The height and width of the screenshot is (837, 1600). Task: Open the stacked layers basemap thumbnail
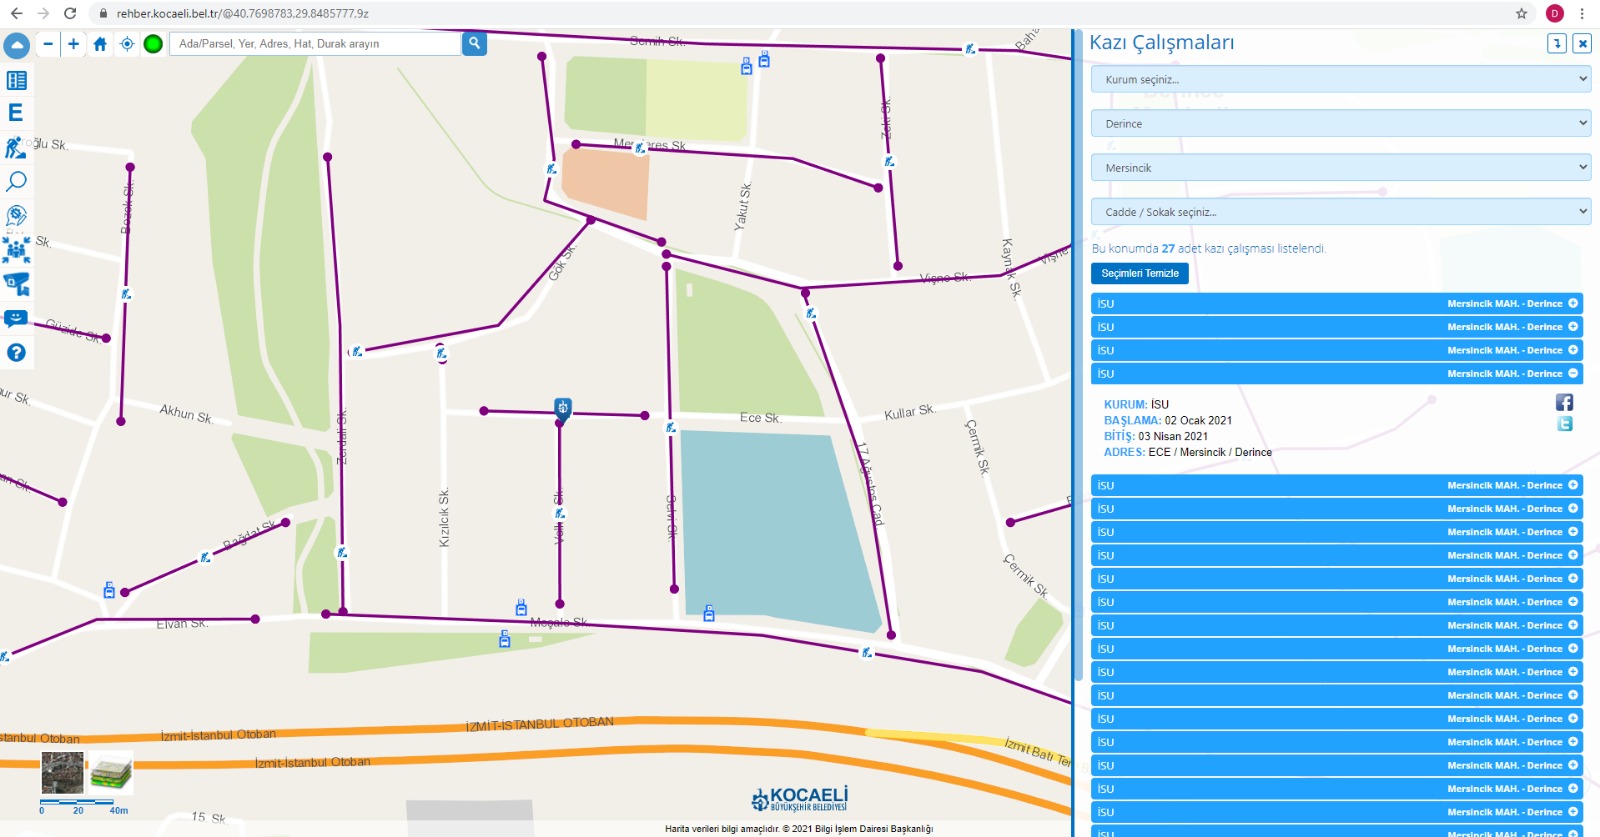[x=111, y=773]
